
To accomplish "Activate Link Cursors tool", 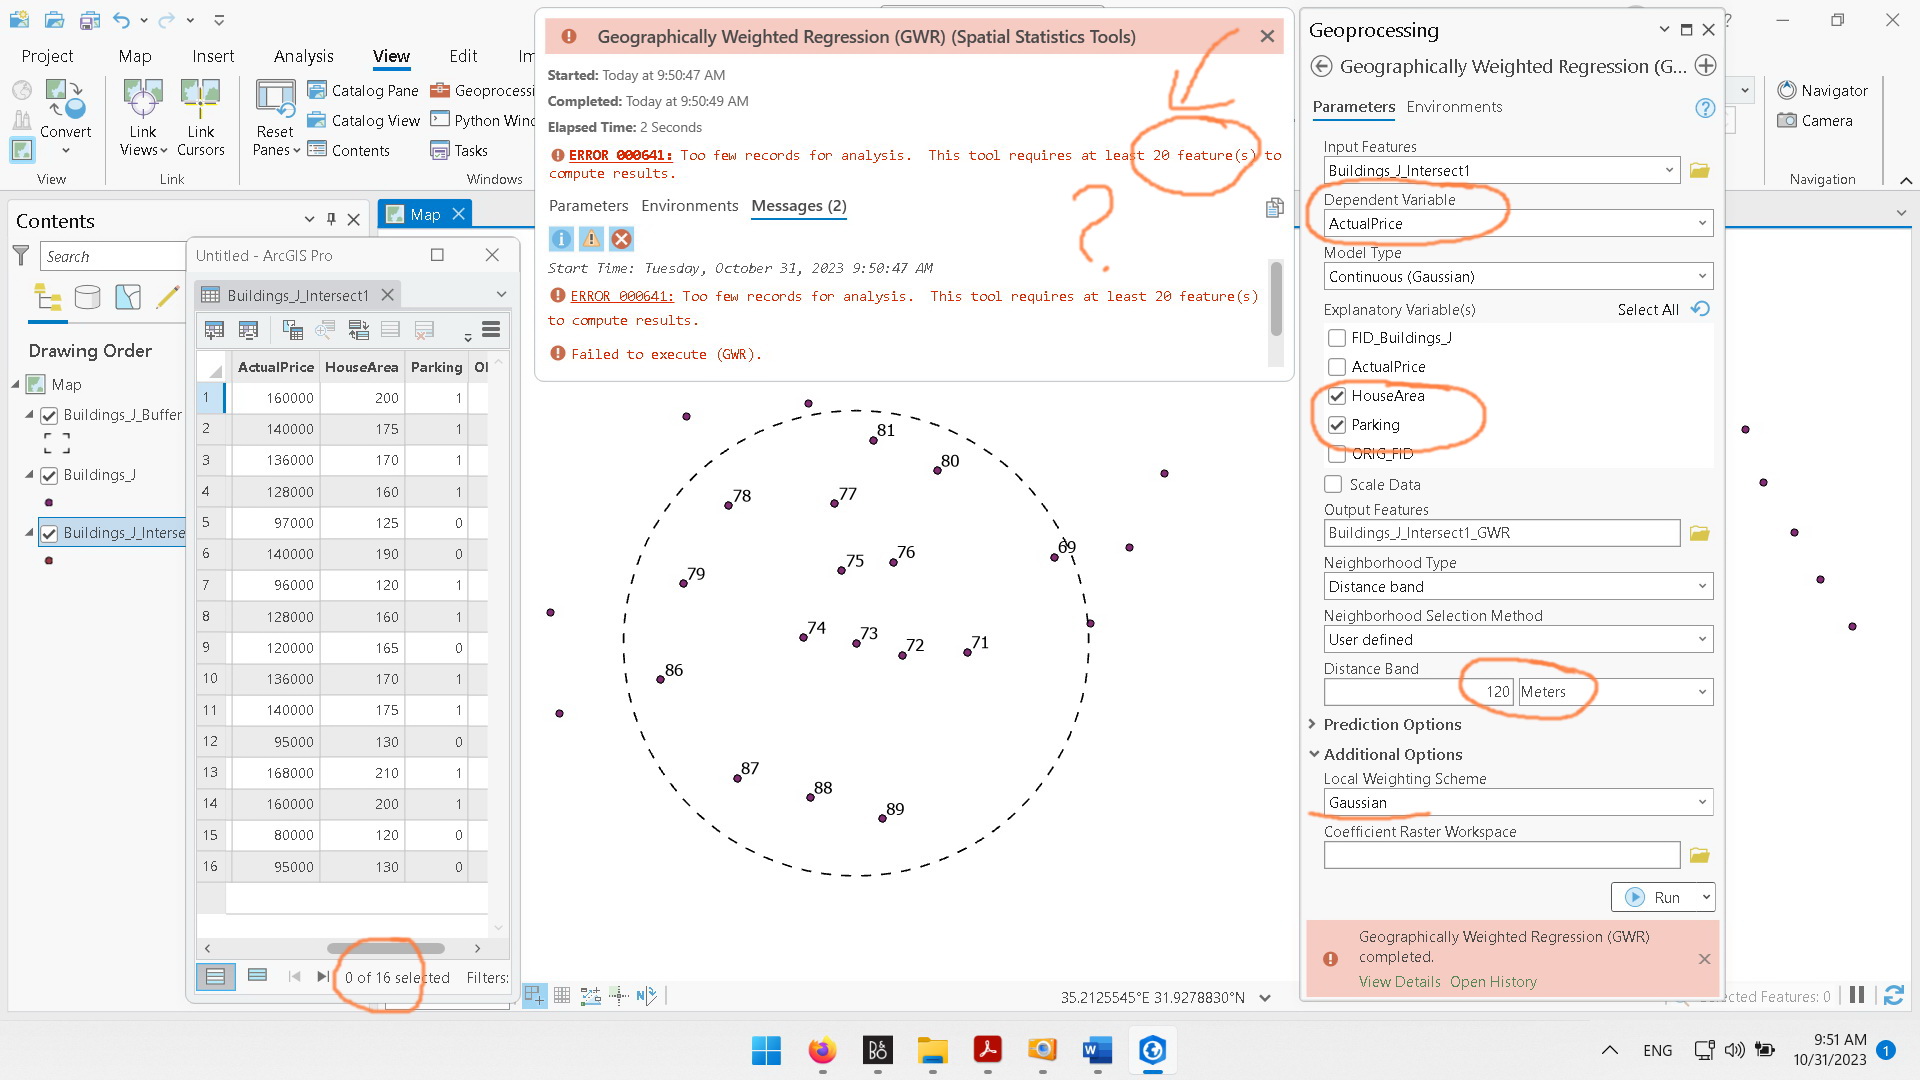I will (200, 118).
